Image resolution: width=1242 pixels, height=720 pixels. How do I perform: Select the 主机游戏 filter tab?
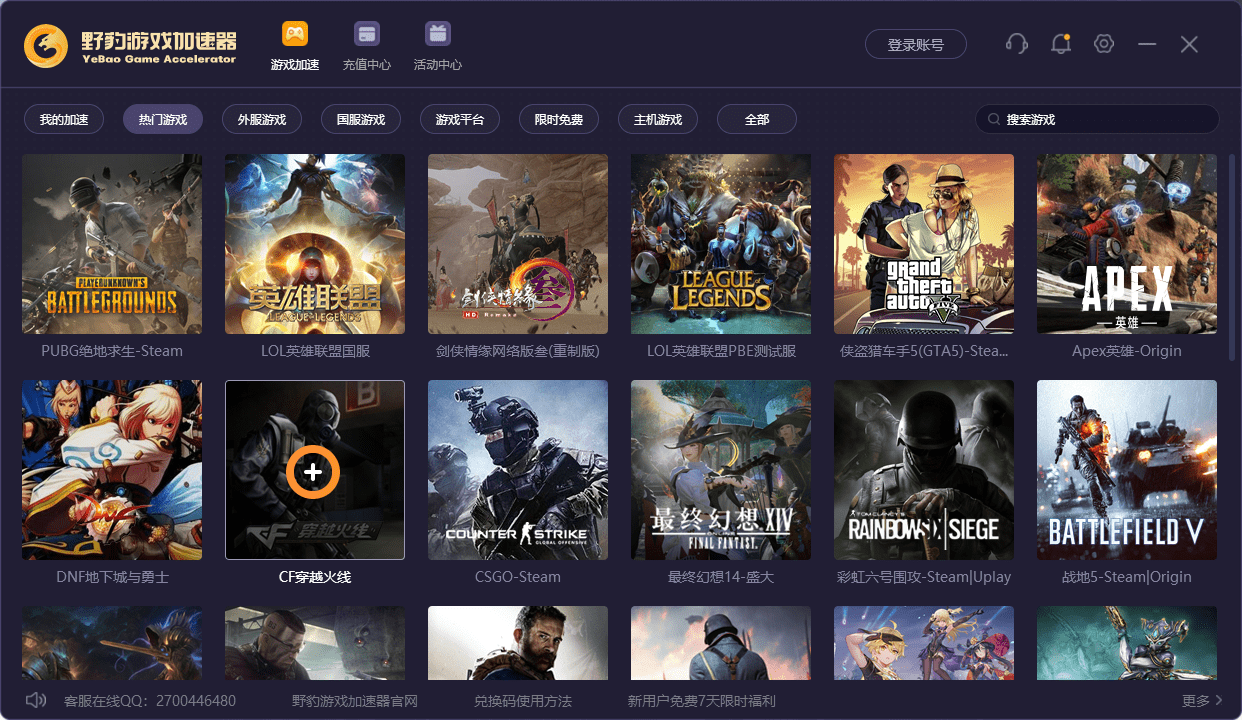[x=658, y=119]
